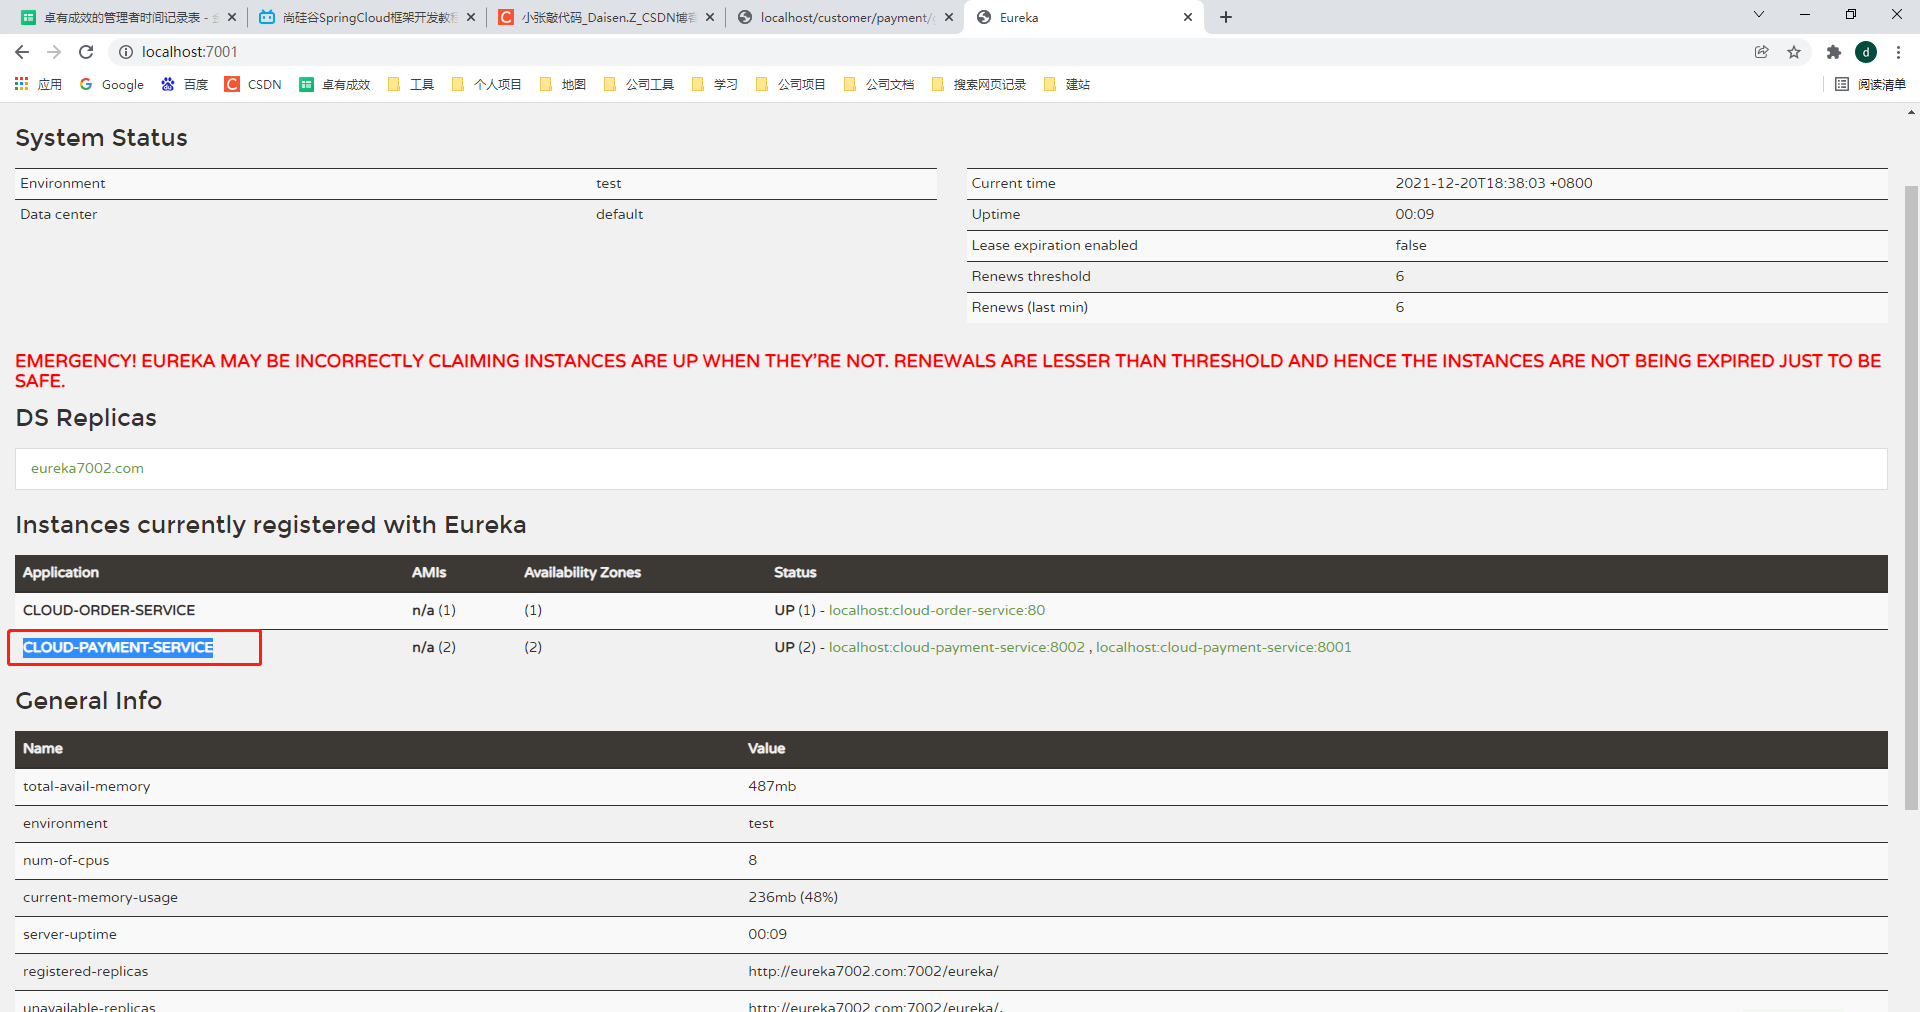Bookmark this page with the star icon
The height and width of the screenshot is (1012, 1920).
(1794, 52)
